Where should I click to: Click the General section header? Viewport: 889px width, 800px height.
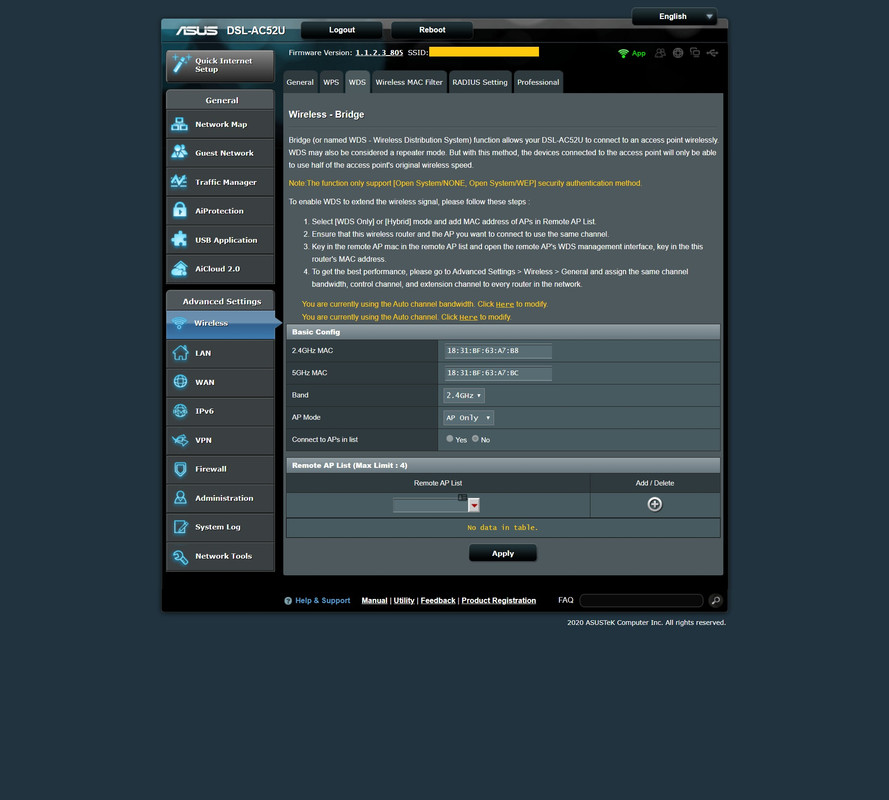(x=220, y=100)
